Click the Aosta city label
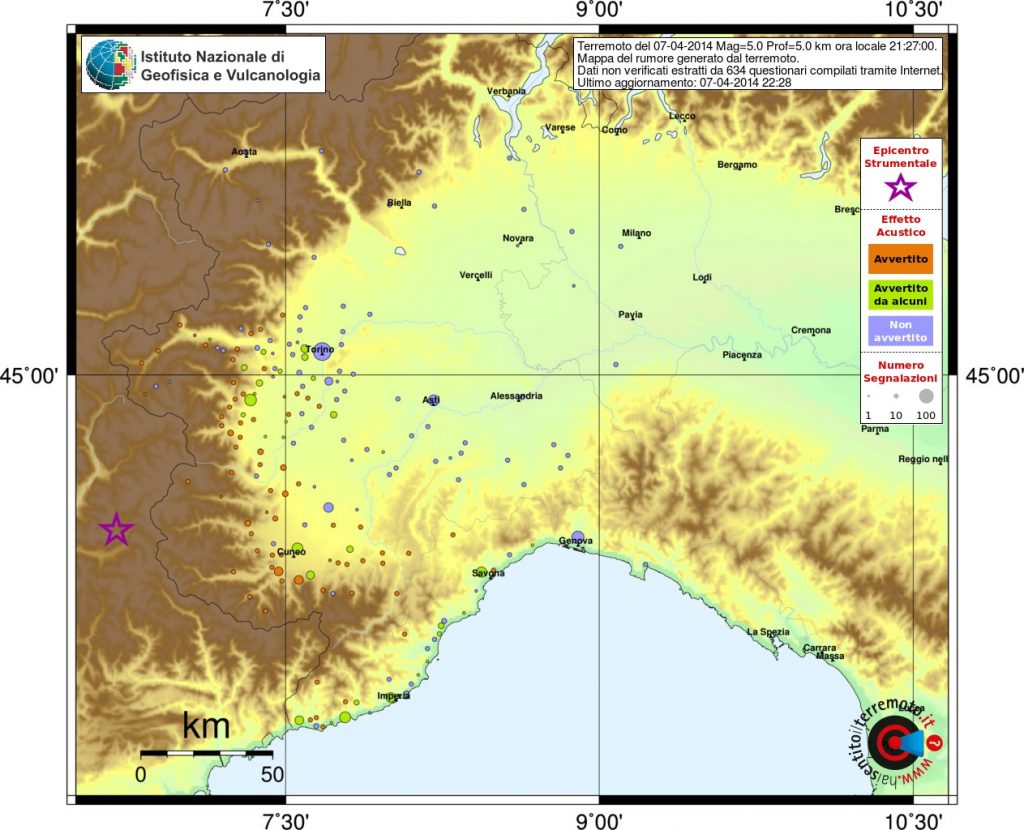The width and height of the screenshot is (1024, 830). click(244, 152)
